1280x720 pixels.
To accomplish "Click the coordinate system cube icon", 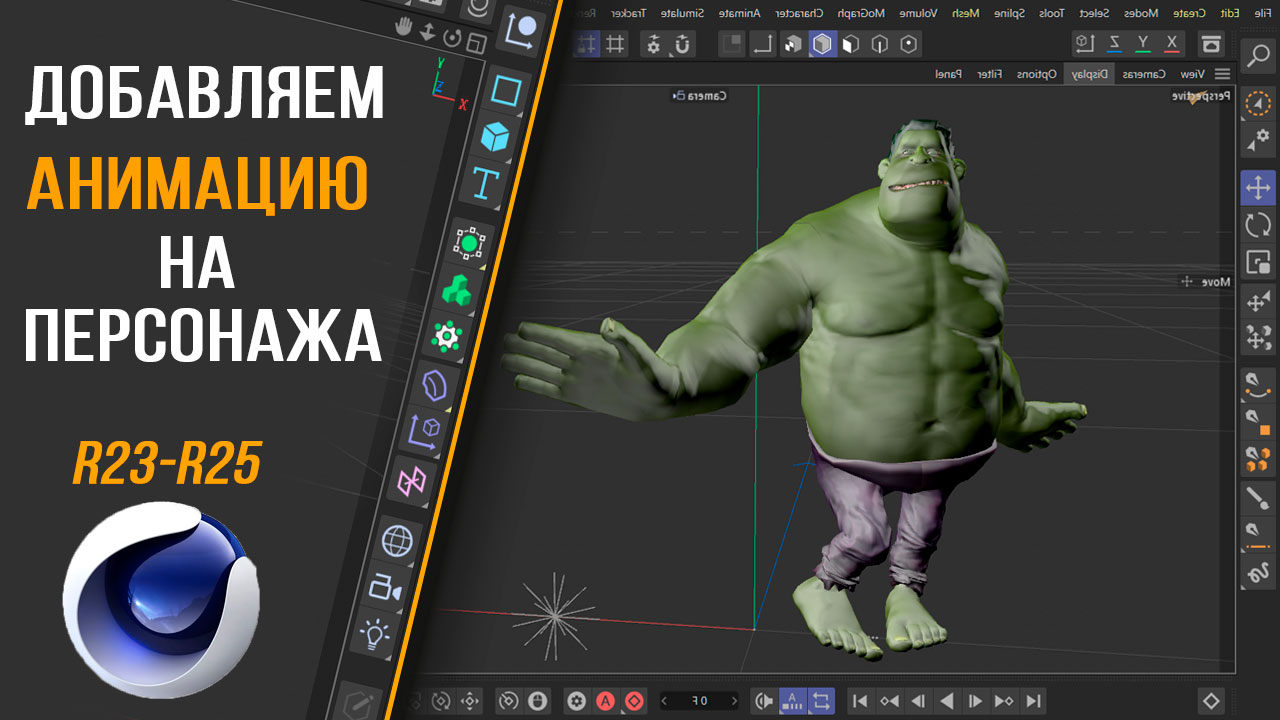I will tap(1085, 43).
